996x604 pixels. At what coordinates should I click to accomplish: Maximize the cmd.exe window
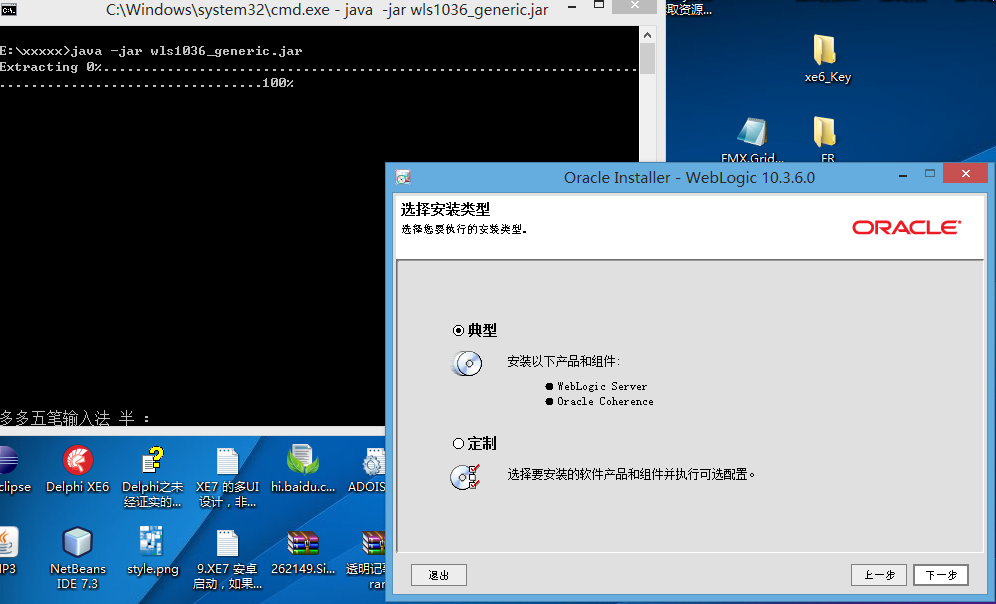tap(598, 6)
